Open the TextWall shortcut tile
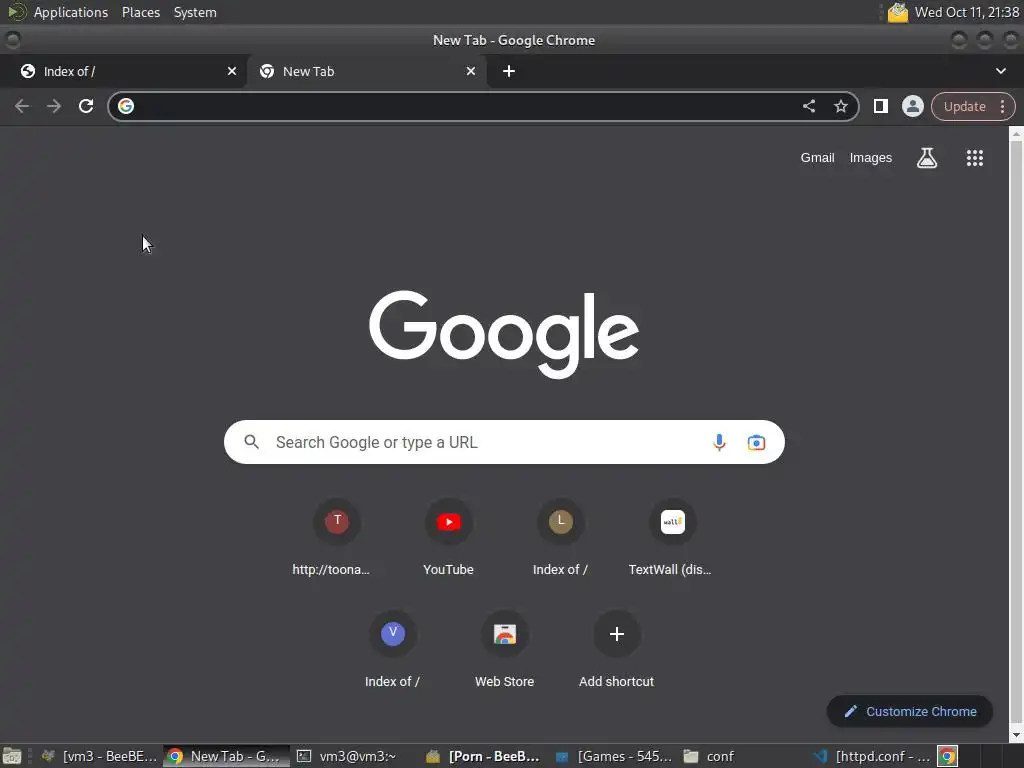1024x768 pixels. tap(672, 539)
